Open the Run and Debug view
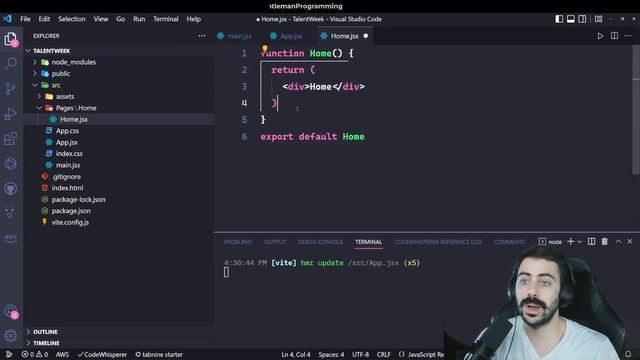This screenshot has height=360, width=640. [11, 113]
